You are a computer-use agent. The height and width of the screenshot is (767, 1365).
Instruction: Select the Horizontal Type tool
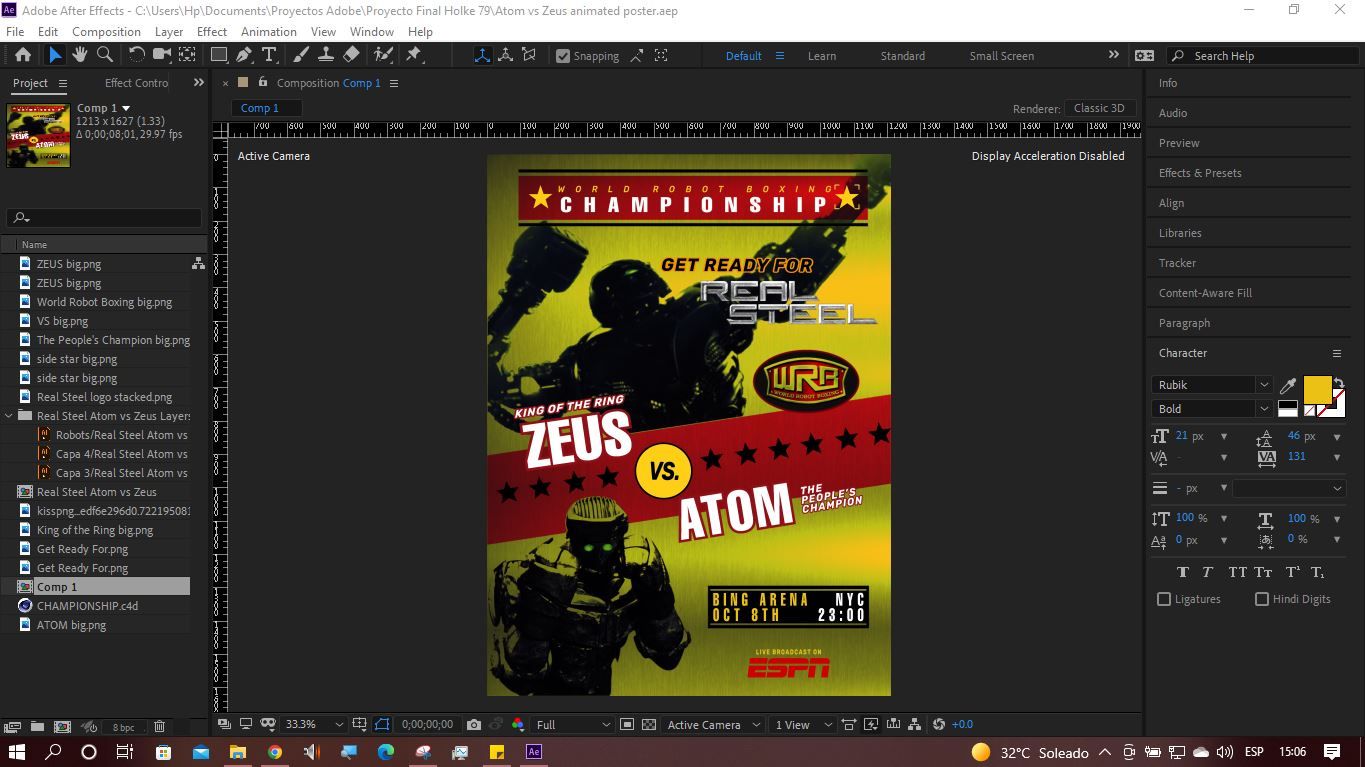click(269, 56)
